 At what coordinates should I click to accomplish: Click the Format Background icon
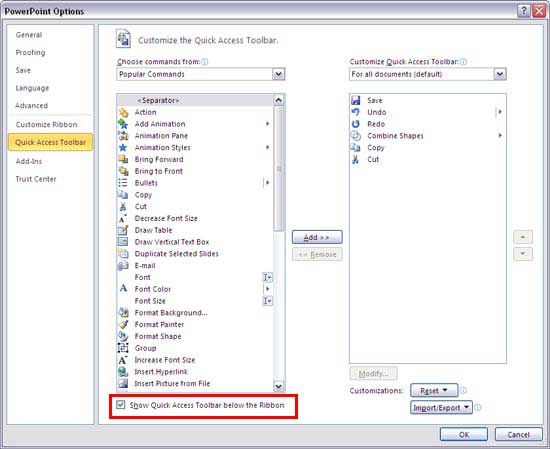pyautogui.click(x=123, y=313)
